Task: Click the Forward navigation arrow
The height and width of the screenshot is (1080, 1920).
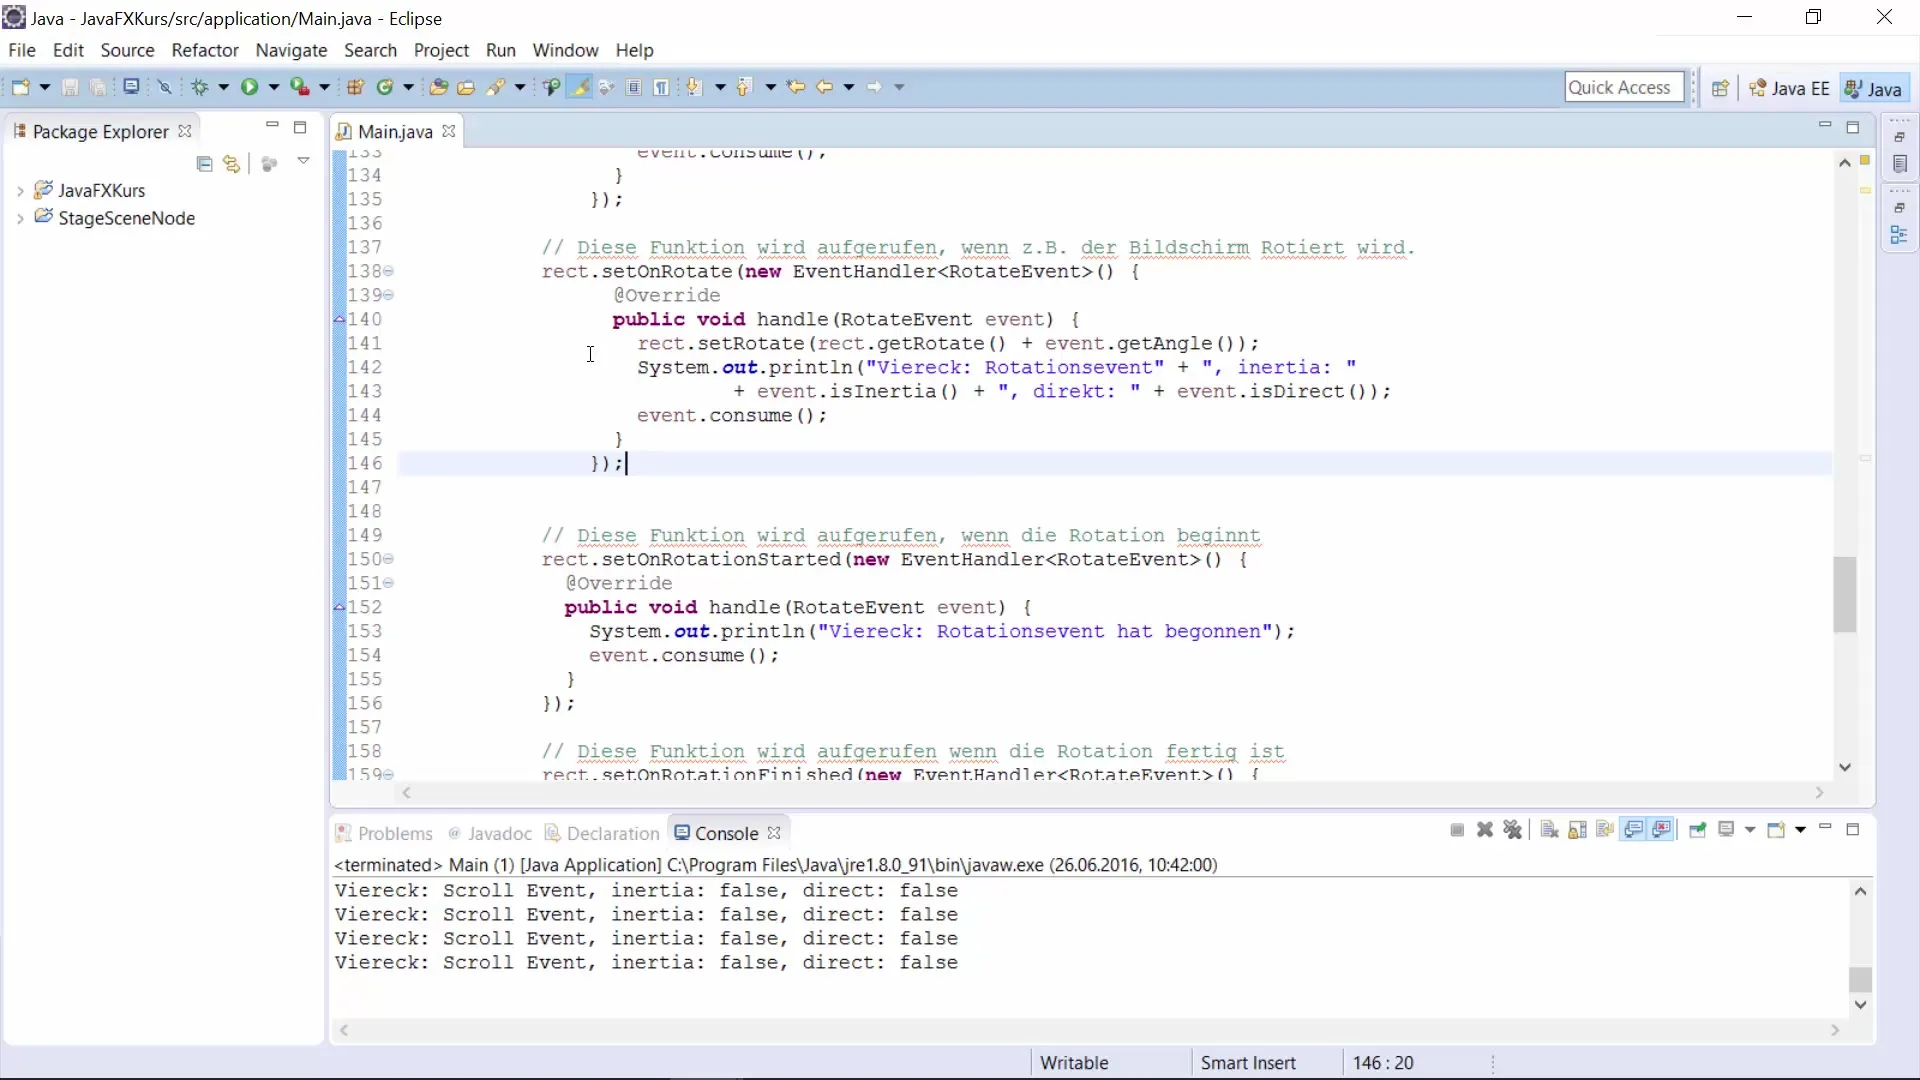Action: point(874,87)
